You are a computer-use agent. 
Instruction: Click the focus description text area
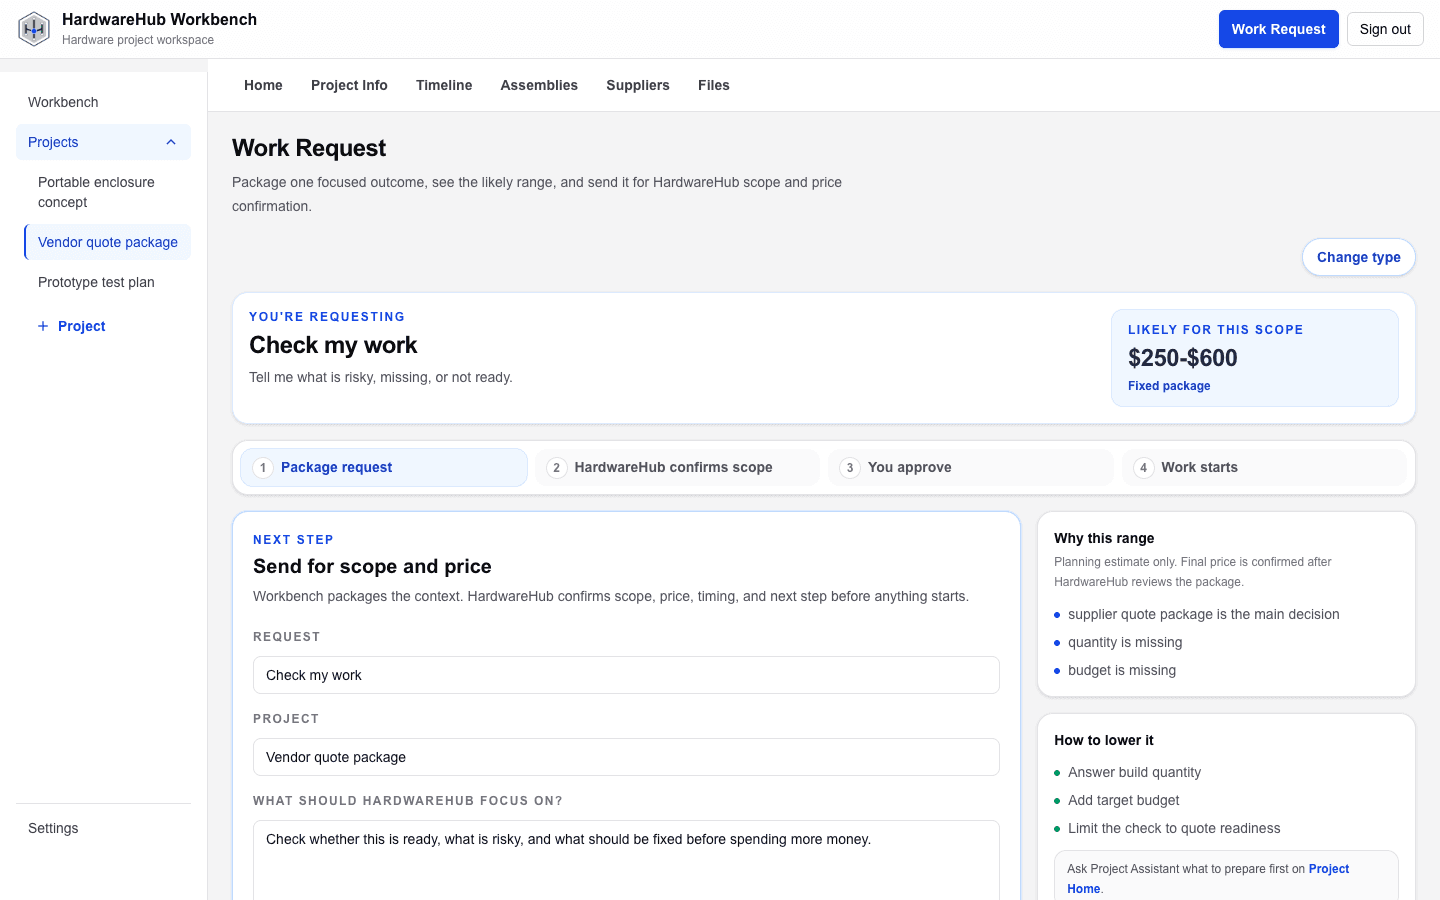(x=626, y=861)
